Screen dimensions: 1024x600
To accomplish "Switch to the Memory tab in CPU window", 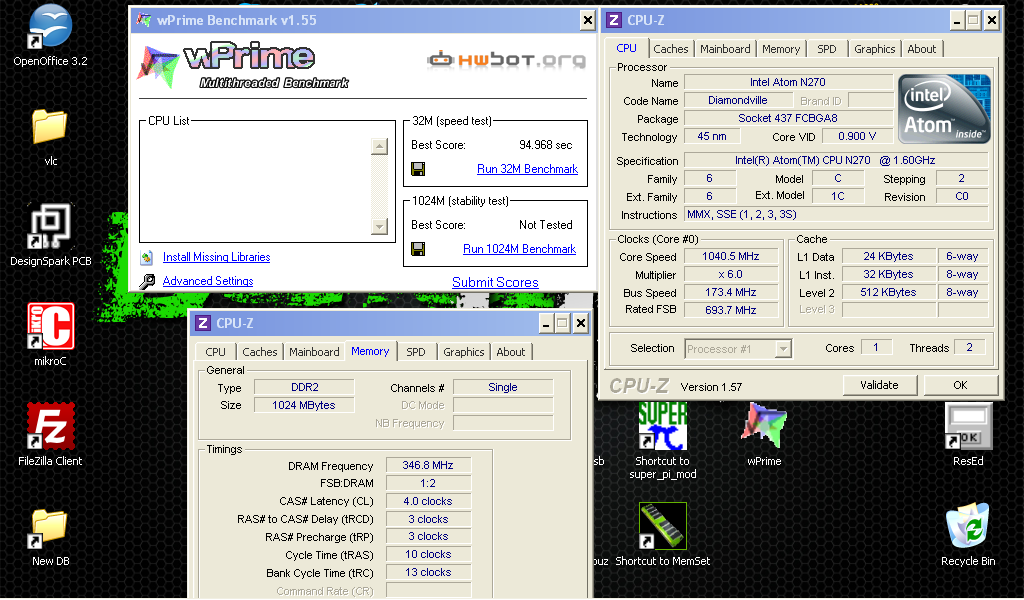I will [780, 49].
